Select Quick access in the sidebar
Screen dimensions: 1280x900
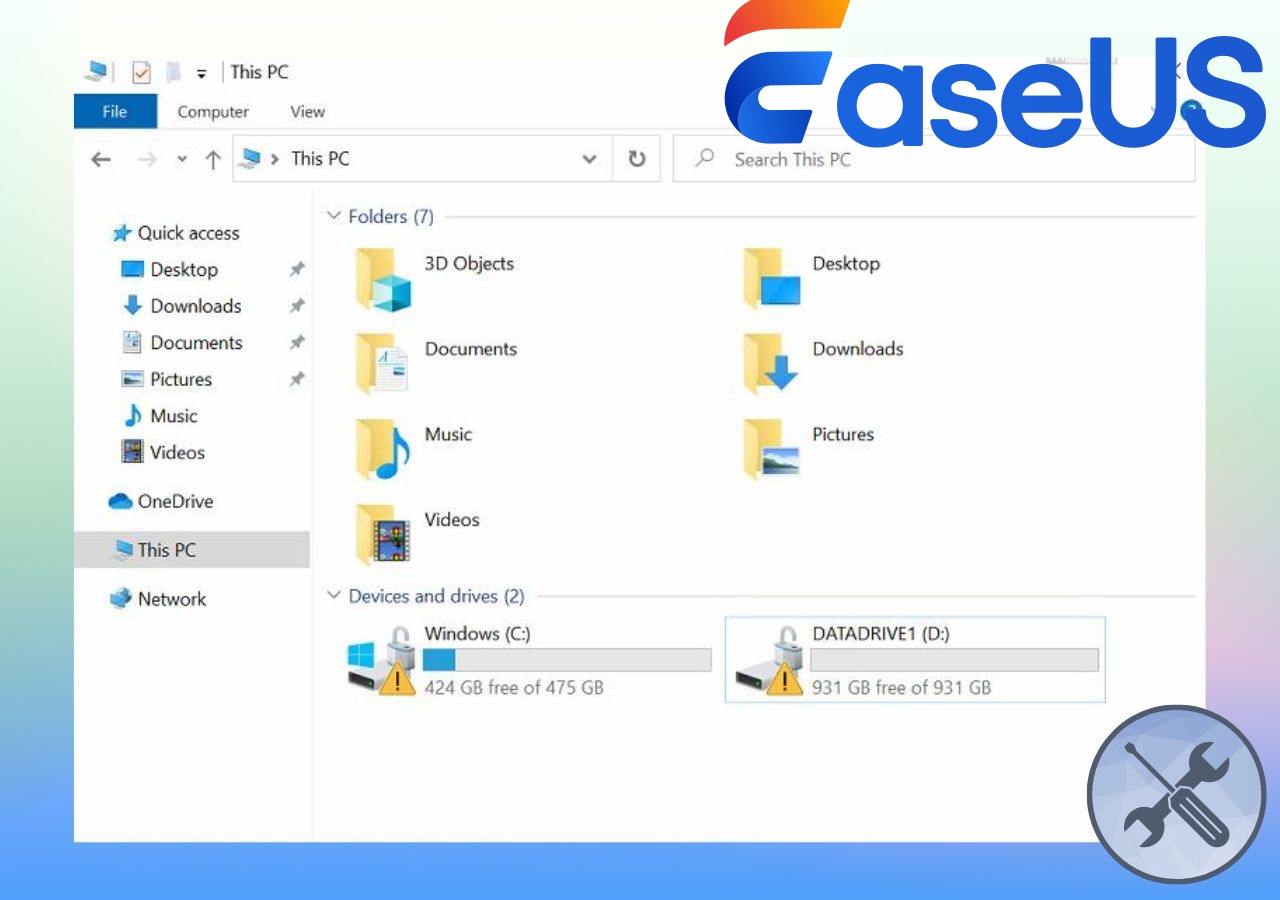point(186,233)
